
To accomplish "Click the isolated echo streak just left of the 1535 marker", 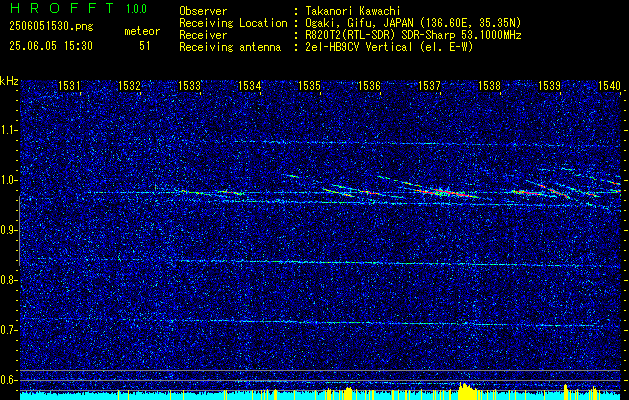I will 291,176.
